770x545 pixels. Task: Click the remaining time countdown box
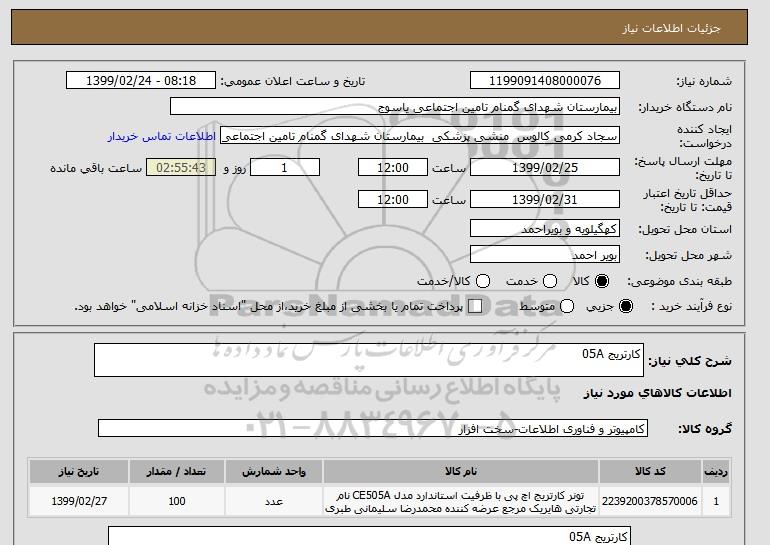point(181,168)
